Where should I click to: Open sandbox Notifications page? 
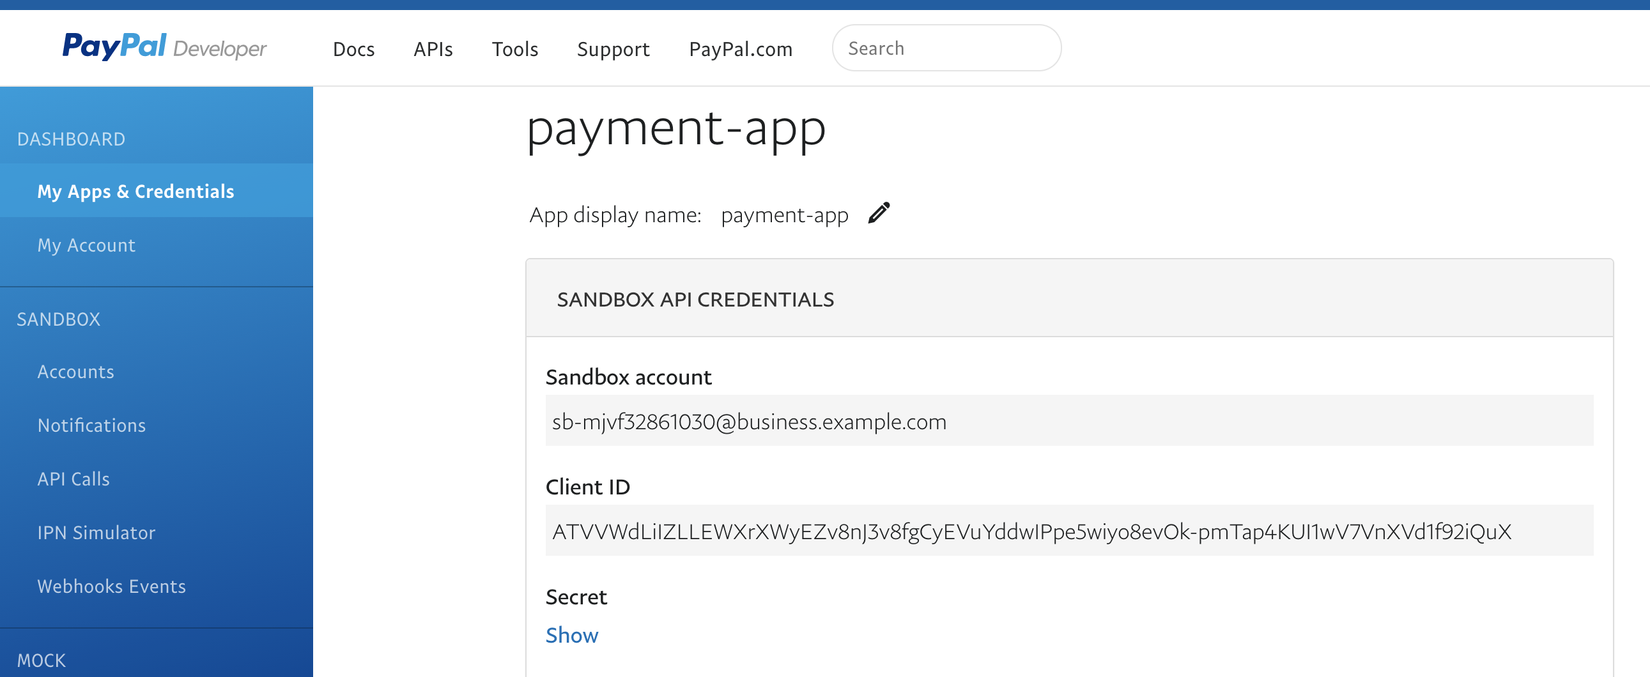coord(92,425)
